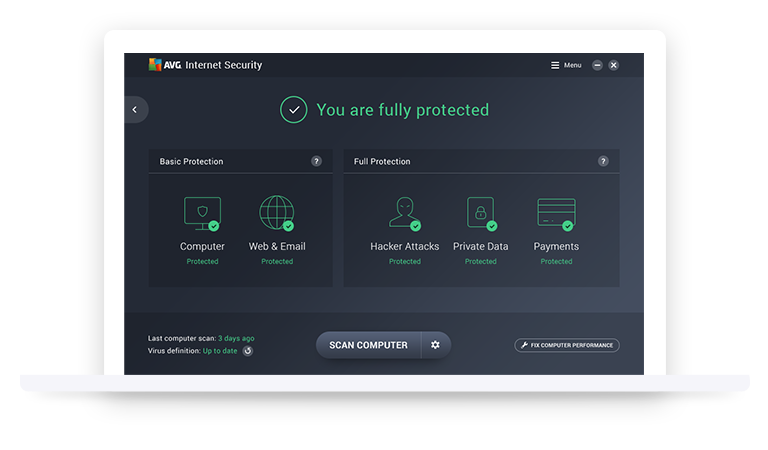Open the hamburger Menu
Viewport: 768px width, 450px height.
[x=566, y=65]
